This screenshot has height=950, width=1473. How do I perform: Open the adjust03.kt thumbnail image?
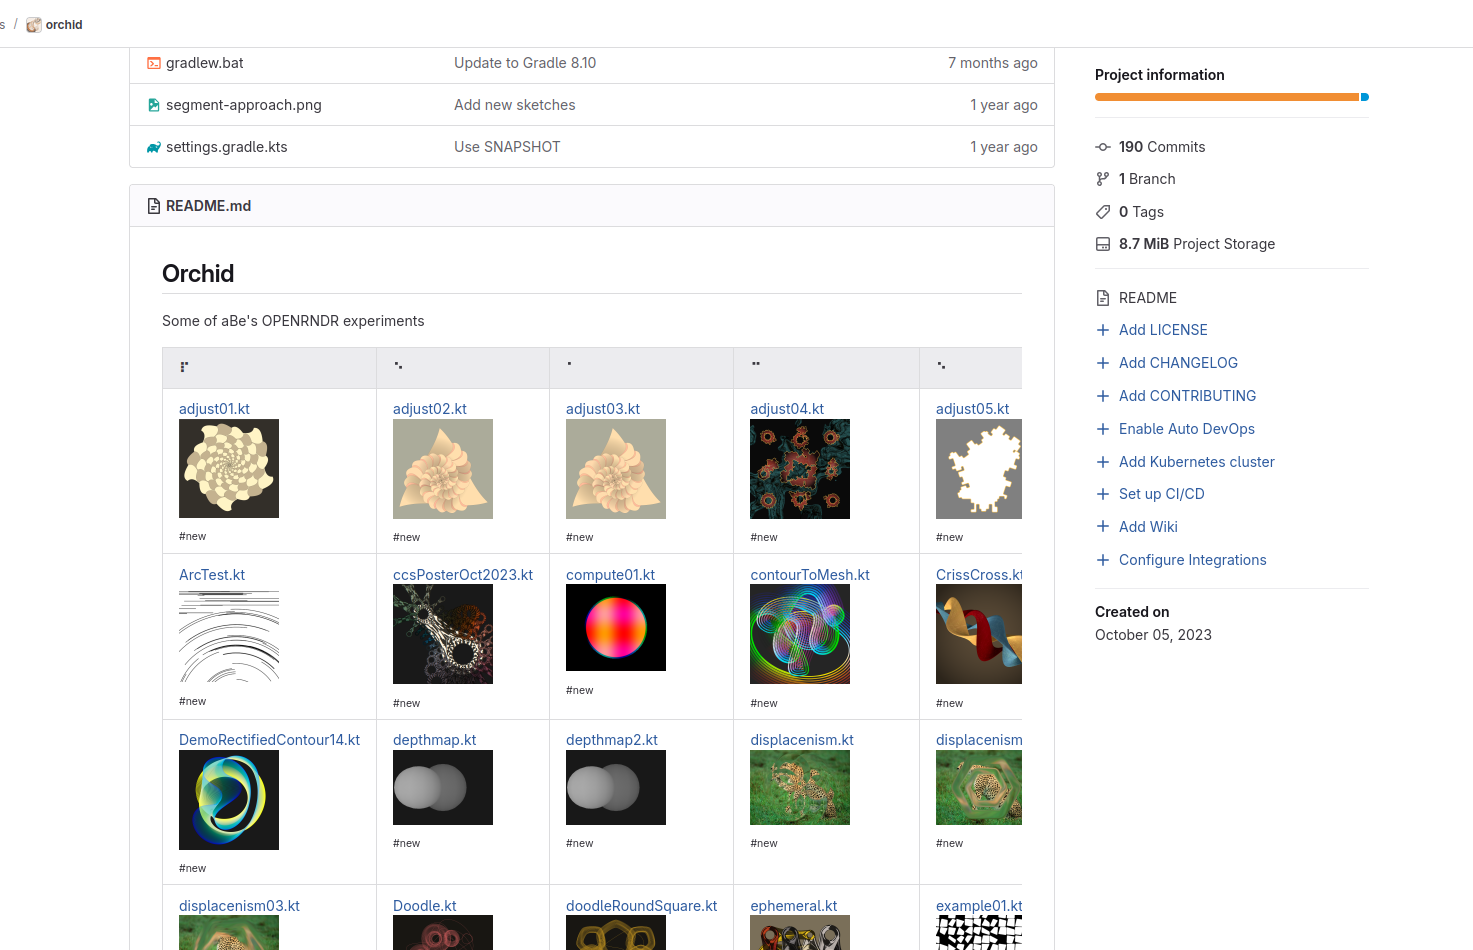[x=616, y=469]
